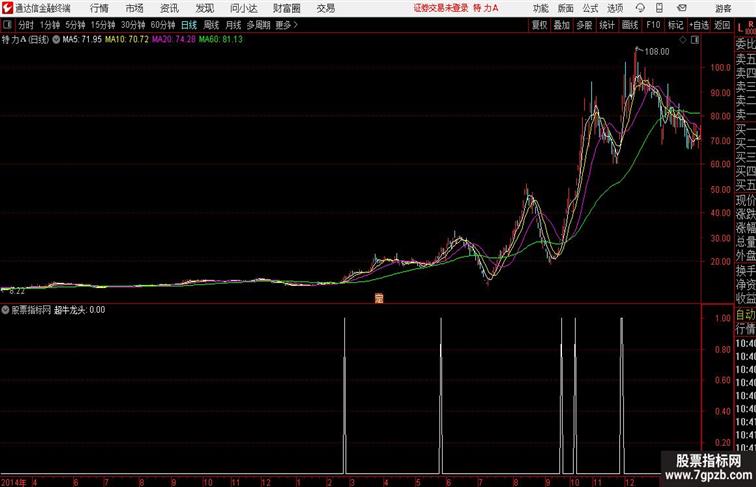Image resolution: width=756 pixels, height=487 pixels.
Task: Expand the 超牛龙头 indicator dropdown arrow
Action: 5,310
